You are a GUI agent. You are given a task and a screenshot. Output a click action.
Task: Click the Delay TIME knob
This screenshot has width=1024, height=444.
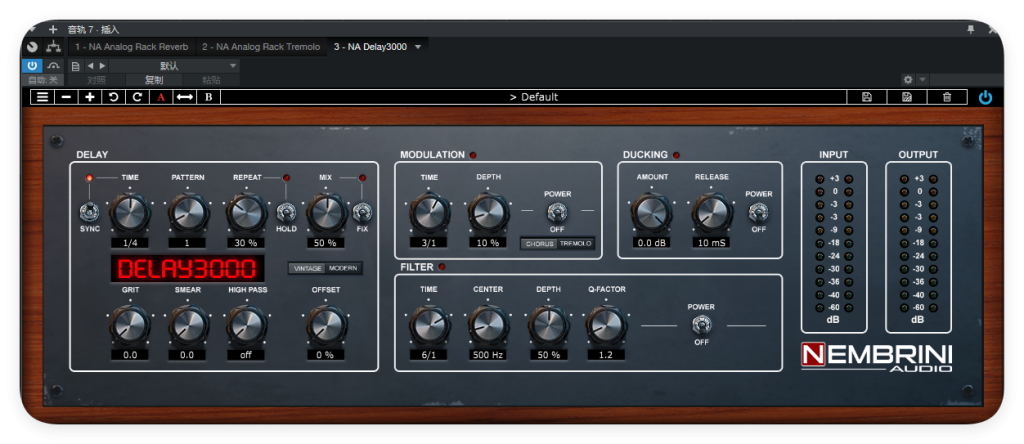(x=130, y=212)
